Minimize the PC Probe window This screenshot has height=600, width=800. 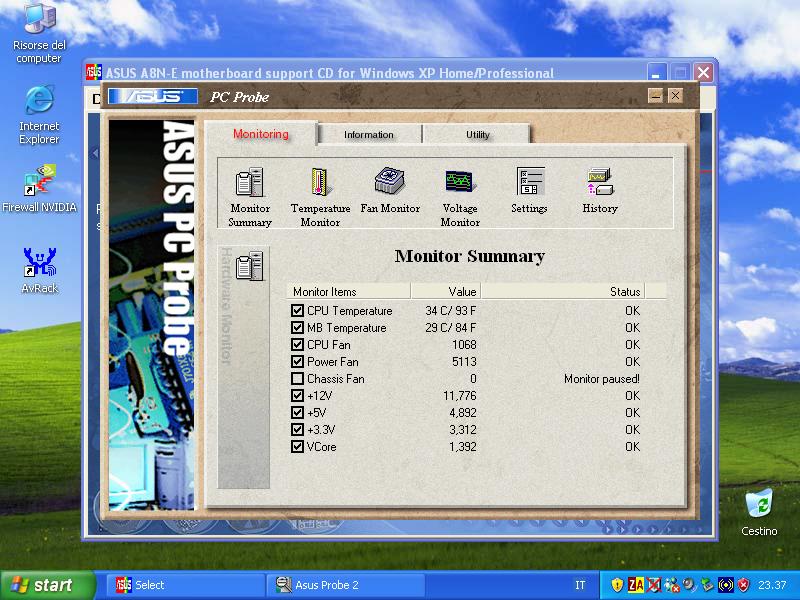pos(656,96)
